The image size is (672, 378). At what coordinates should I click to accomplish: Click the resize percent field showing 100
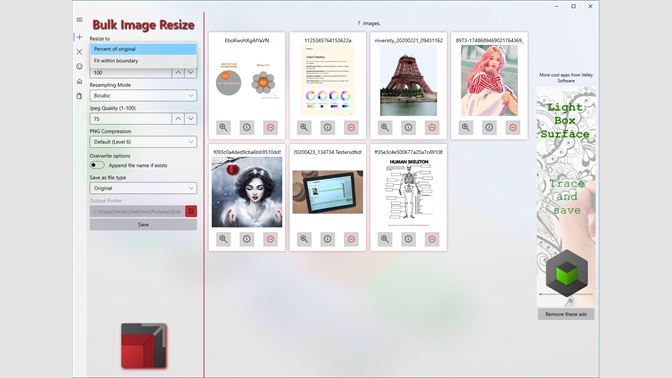click(131, 73)
